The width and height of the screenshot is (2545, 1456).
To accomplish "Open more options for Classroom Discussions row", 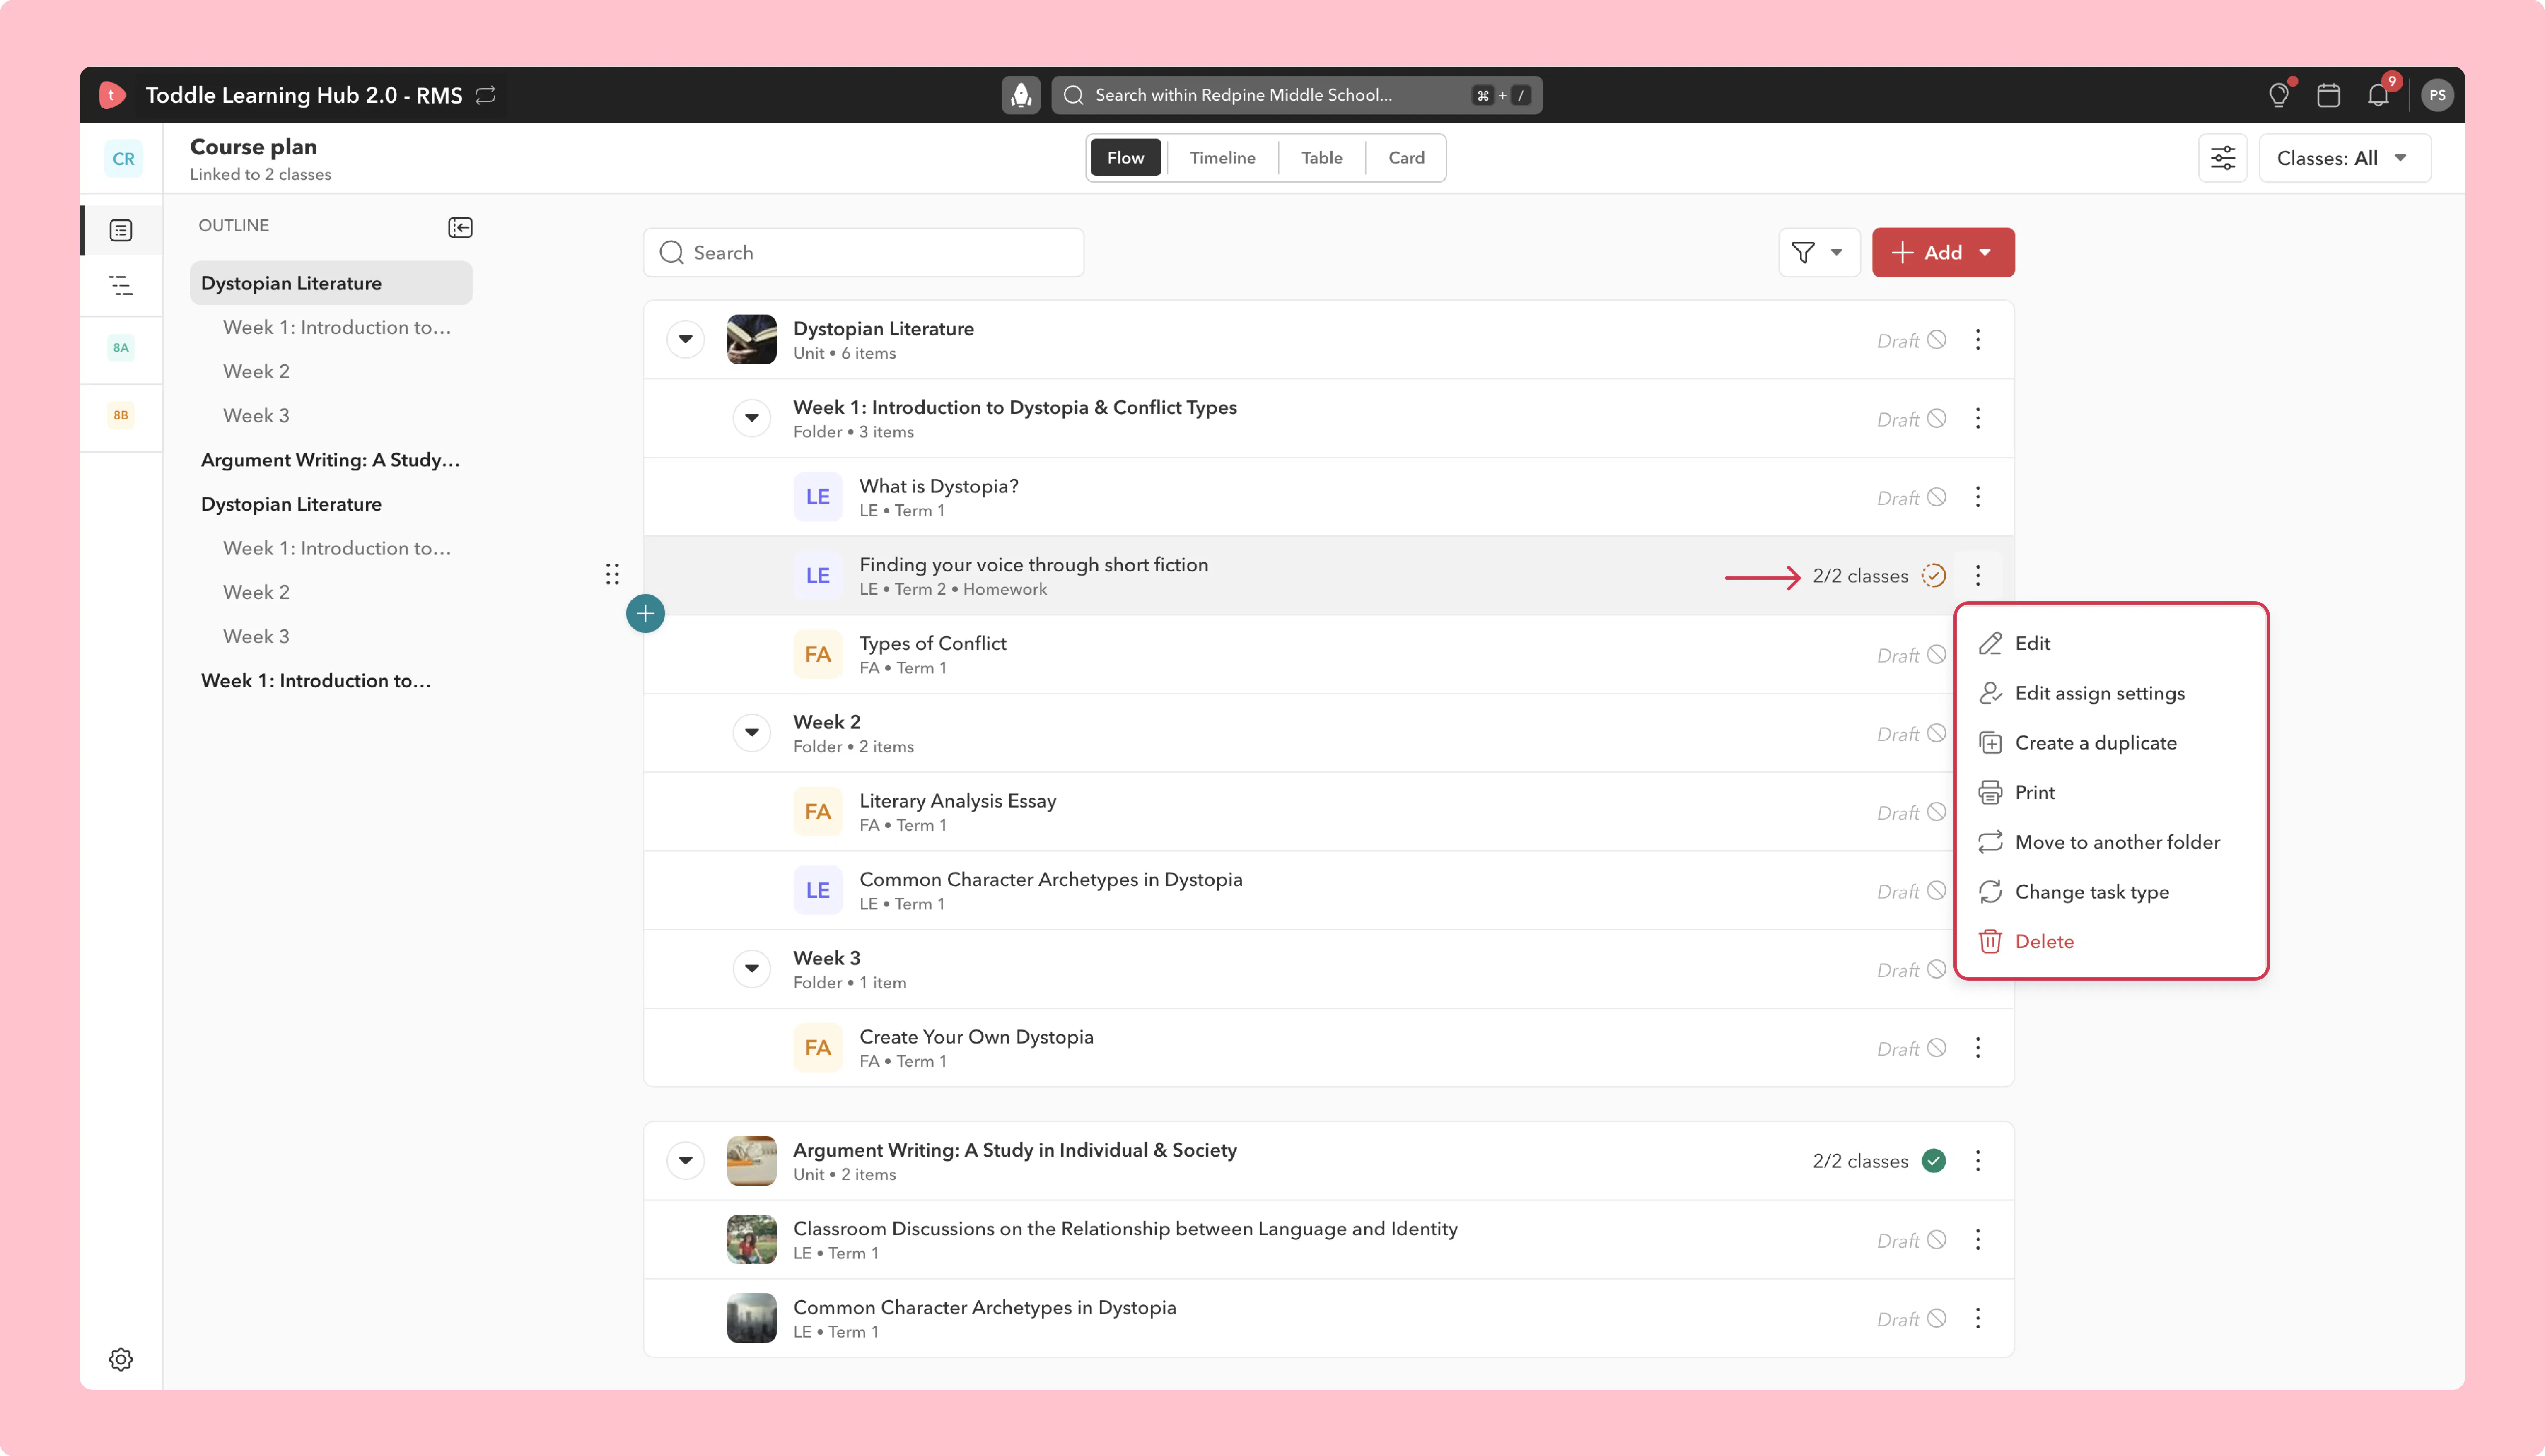I will point(1977,1240).
